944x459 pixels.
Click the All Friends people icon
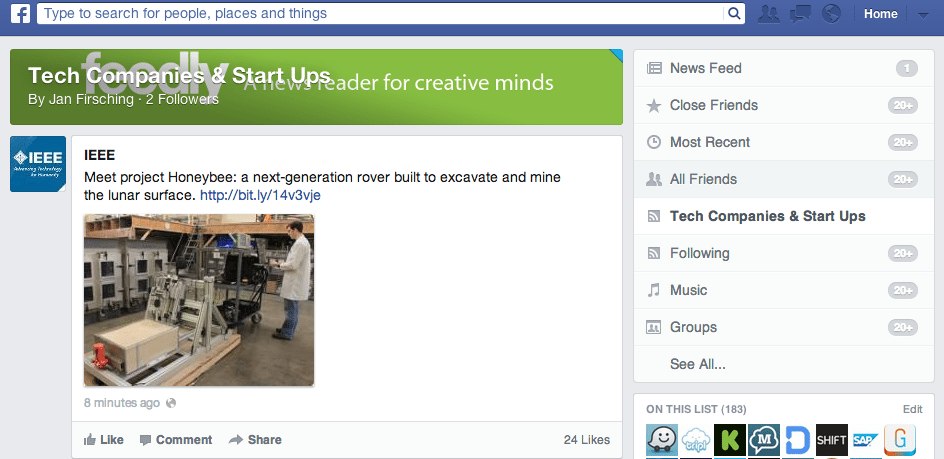pyautogui.click(x=654, y=179)
